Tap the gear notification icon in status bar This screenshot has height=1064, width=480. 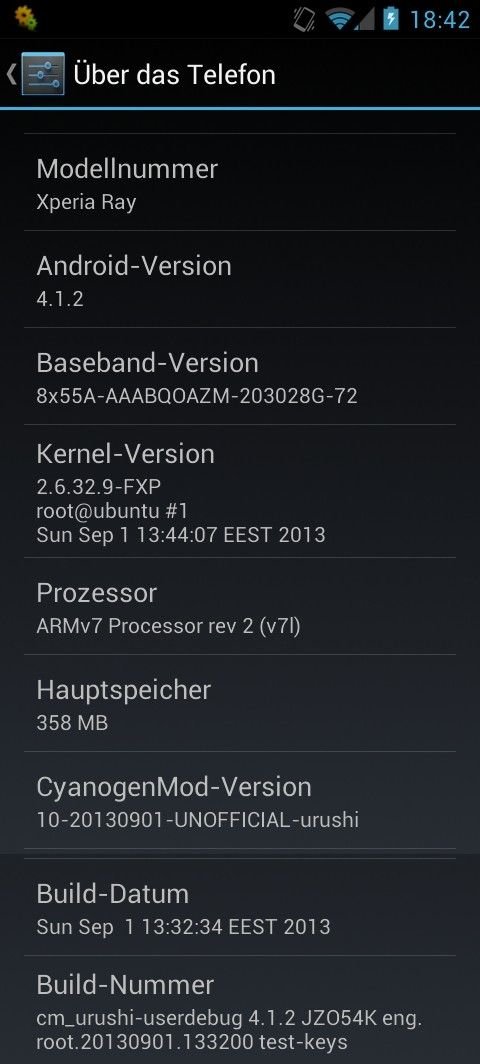pyautogui.click(x=24, y=18)
